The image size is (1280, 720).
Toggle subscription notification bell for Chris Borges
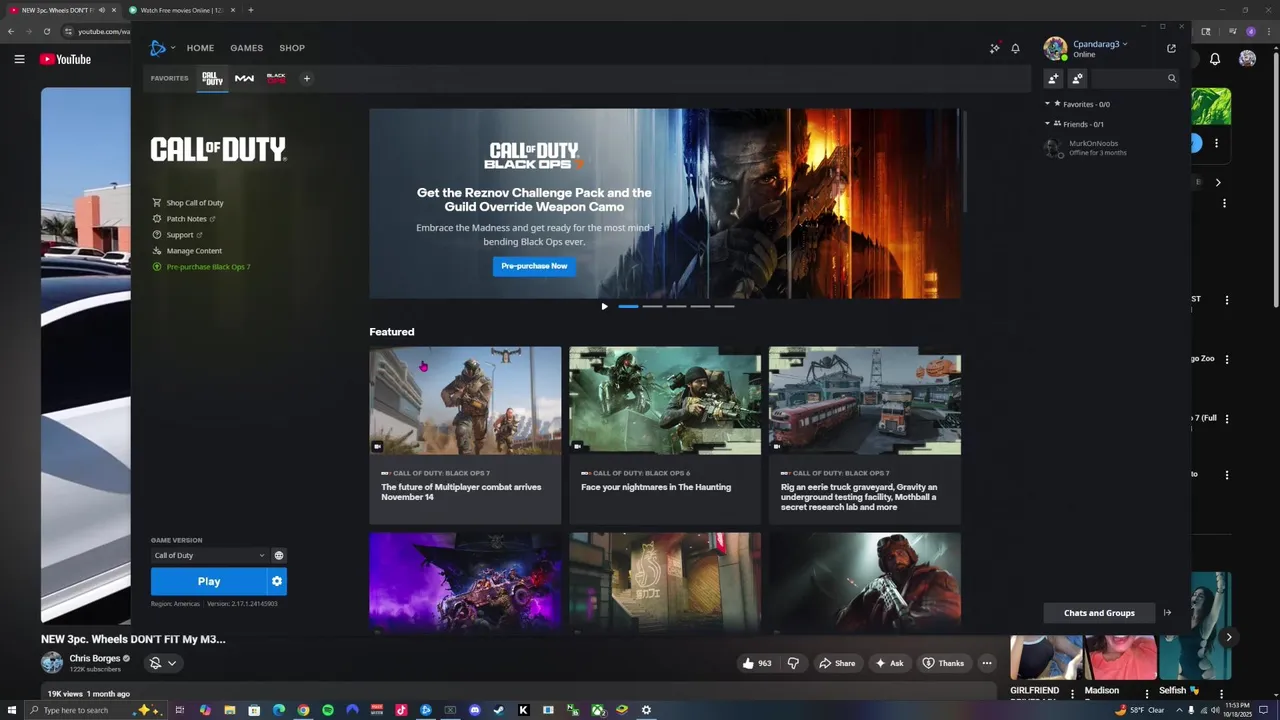pyautogui.click(x=155, y=663)
